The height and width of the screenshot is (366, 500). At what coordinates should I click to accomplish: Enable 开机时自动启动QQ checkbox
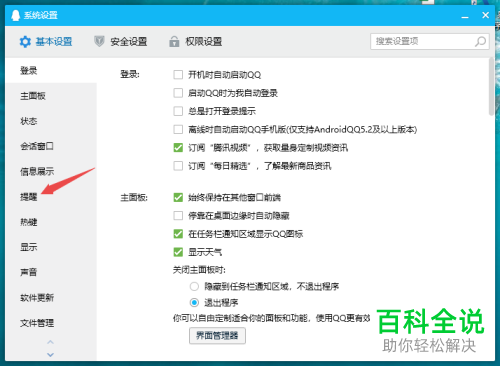pos(178,74)
